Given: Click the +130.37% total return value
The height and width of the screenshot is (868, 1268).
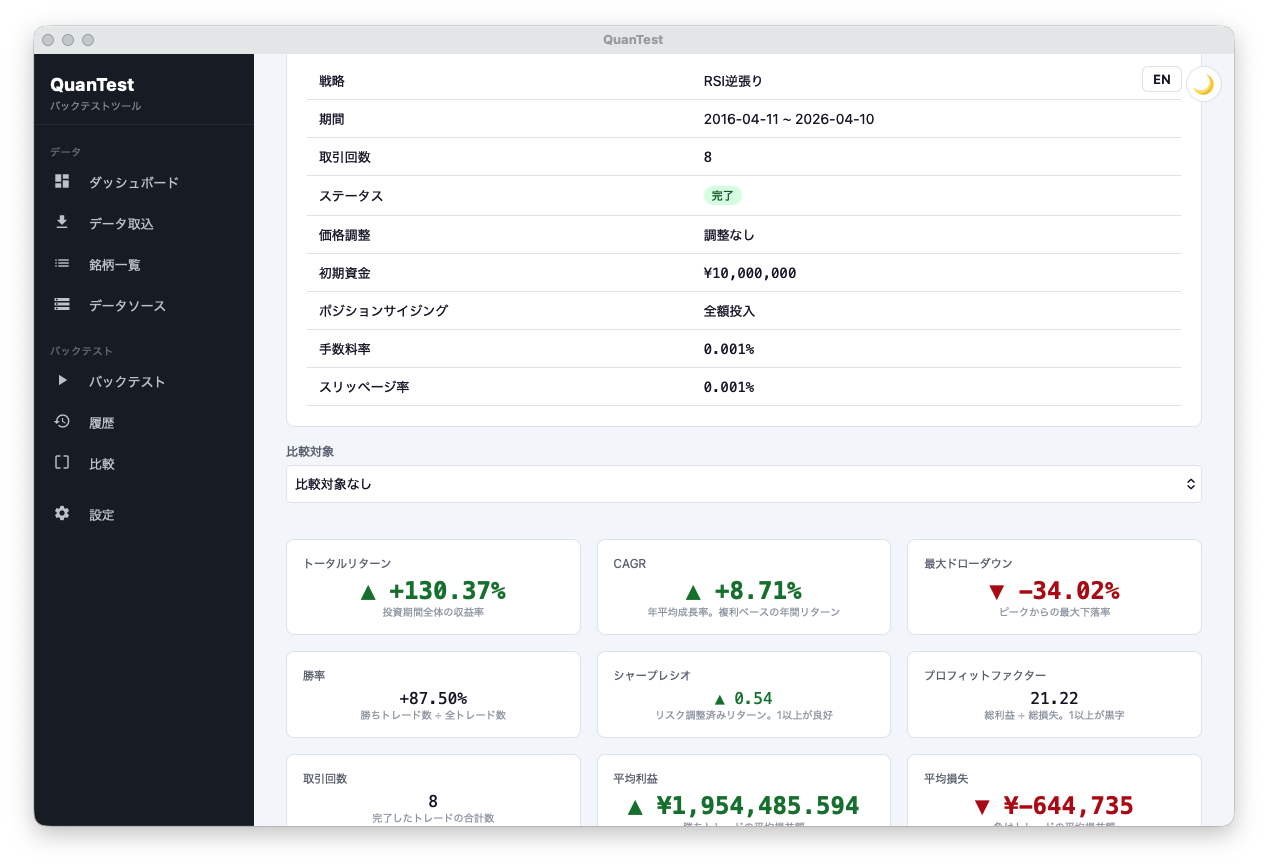Looking at the screenshot, I should coord(447,591).
